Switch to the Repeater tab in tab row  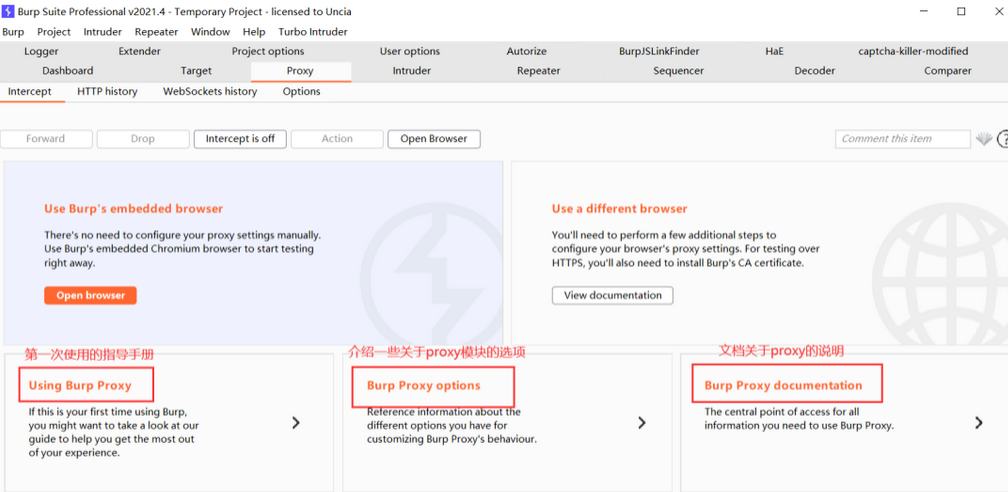coord(539,71)
